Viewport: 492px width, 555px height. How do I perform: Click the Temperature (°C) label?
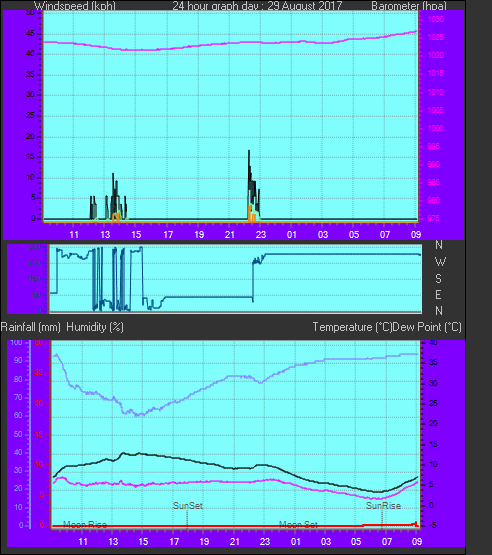click(x=352, y=327)
